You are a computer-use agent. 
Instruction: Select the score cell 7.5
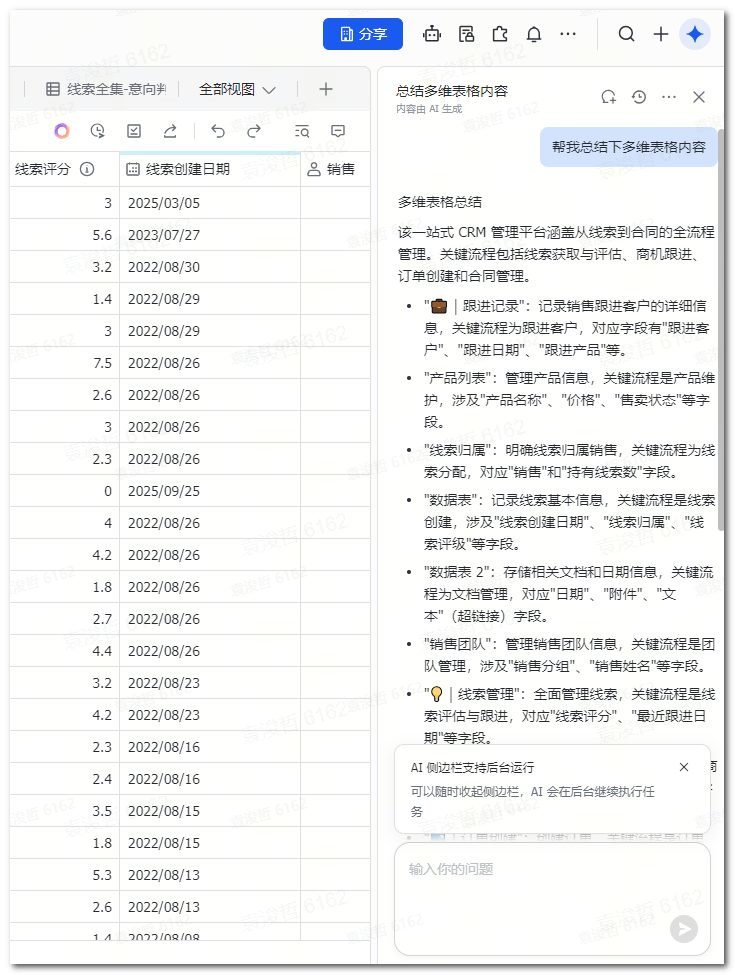(x=65, y=363)
